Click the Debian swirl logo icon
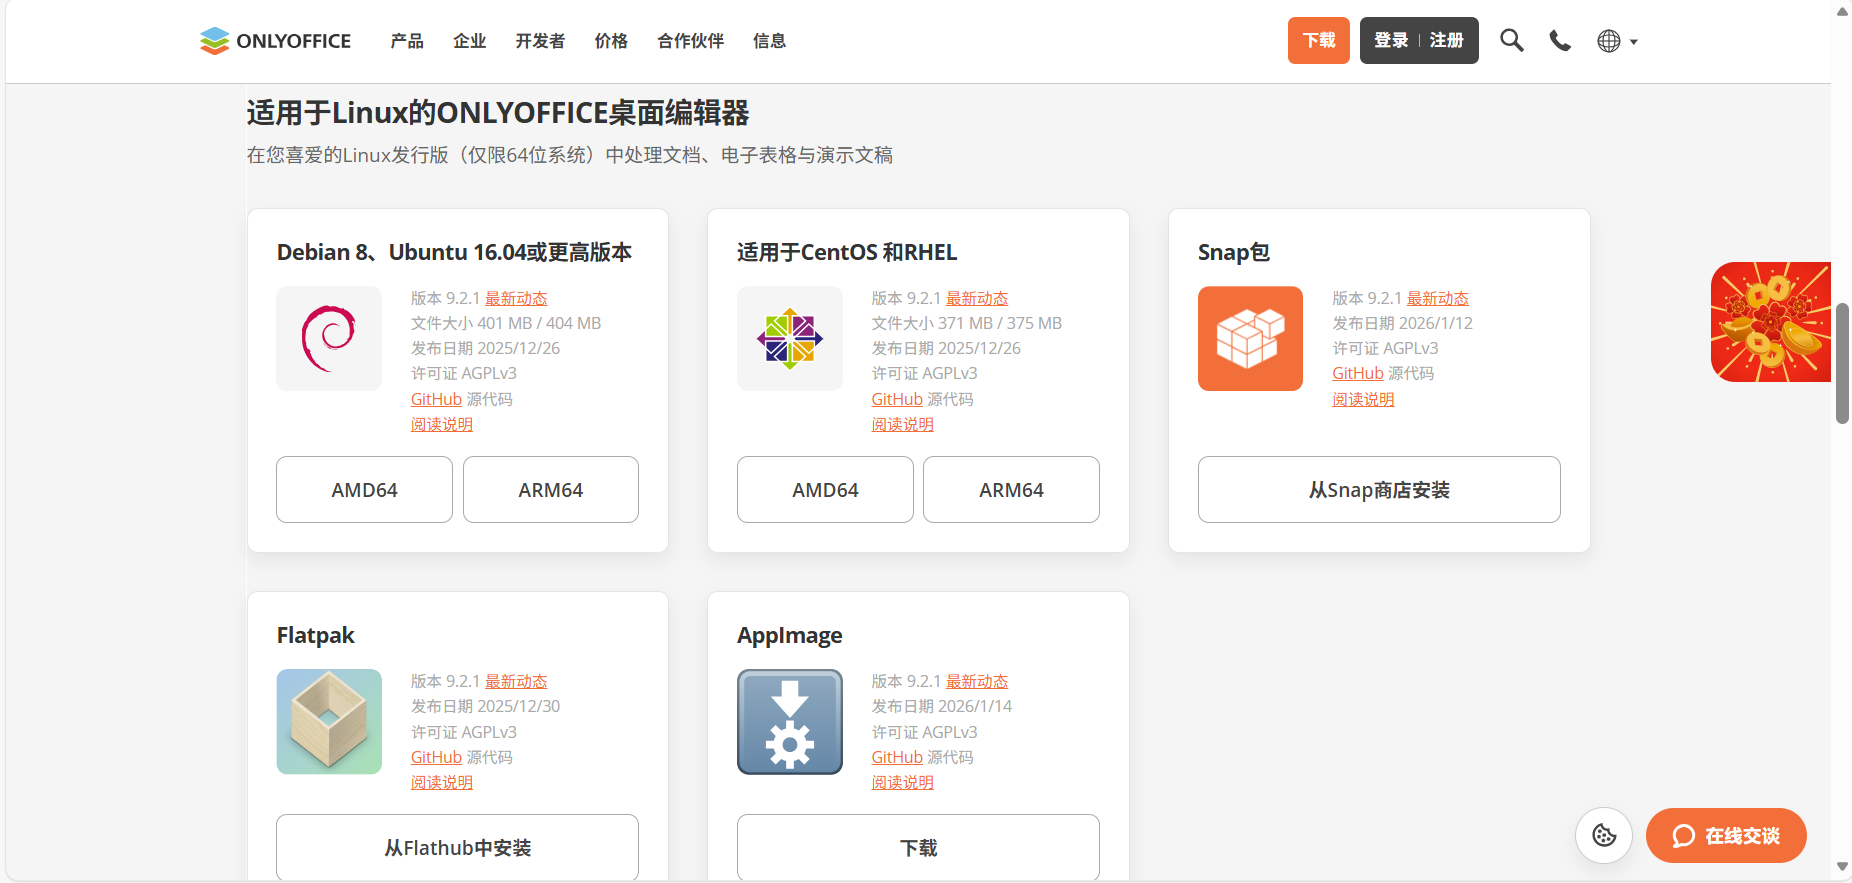This screenshot has width=1852, height=883. tap(329, 339)
